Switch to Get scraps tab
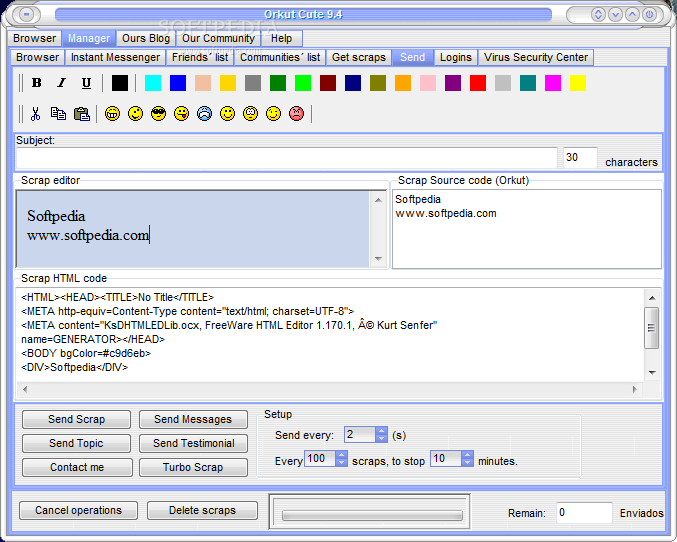 point(359,57)
